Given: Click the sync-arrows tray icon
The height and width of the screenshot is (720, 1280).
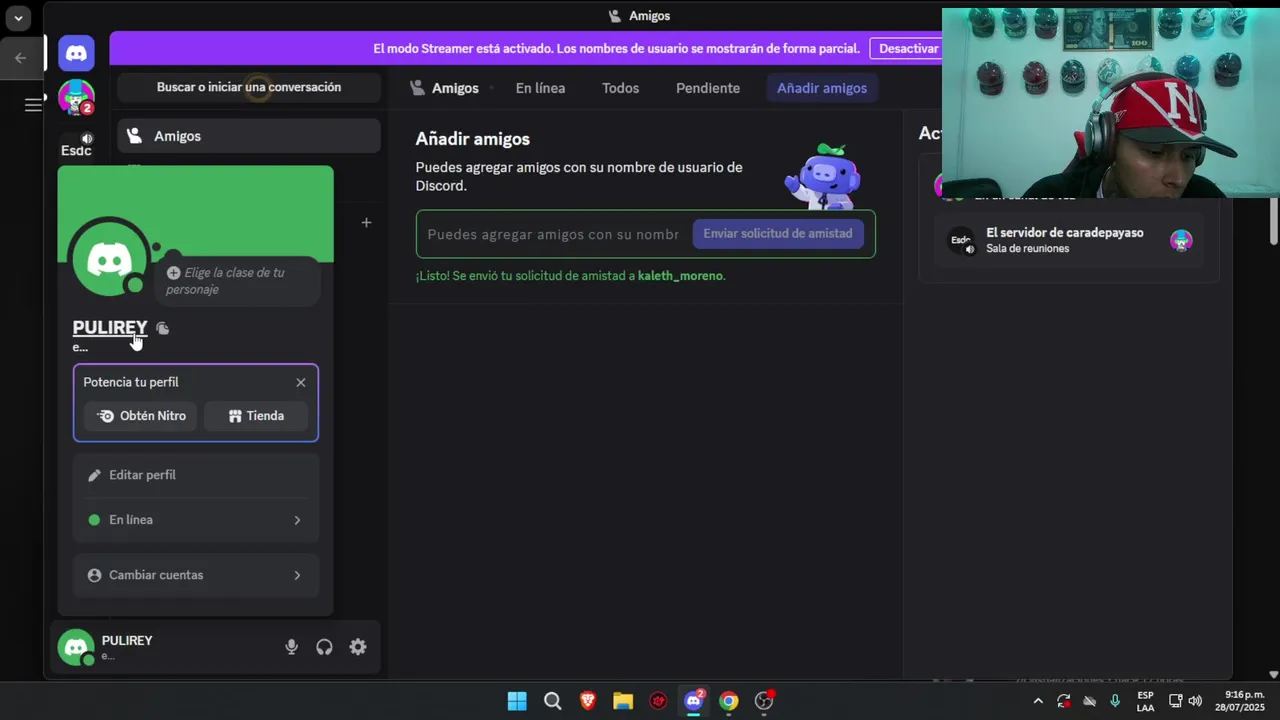Looking at the screenshot, I should [1063, 701].
